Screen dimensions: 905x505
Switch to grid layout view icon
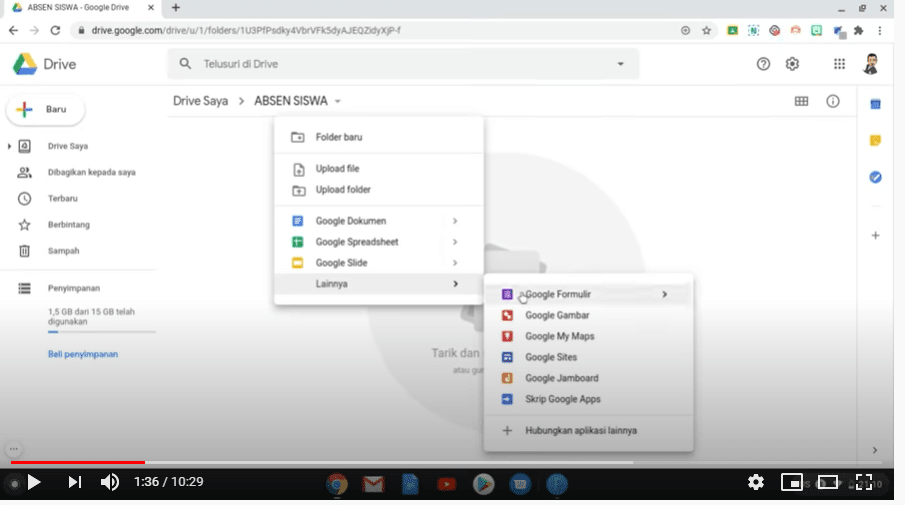pyautogui.click(x=801, y=101)
